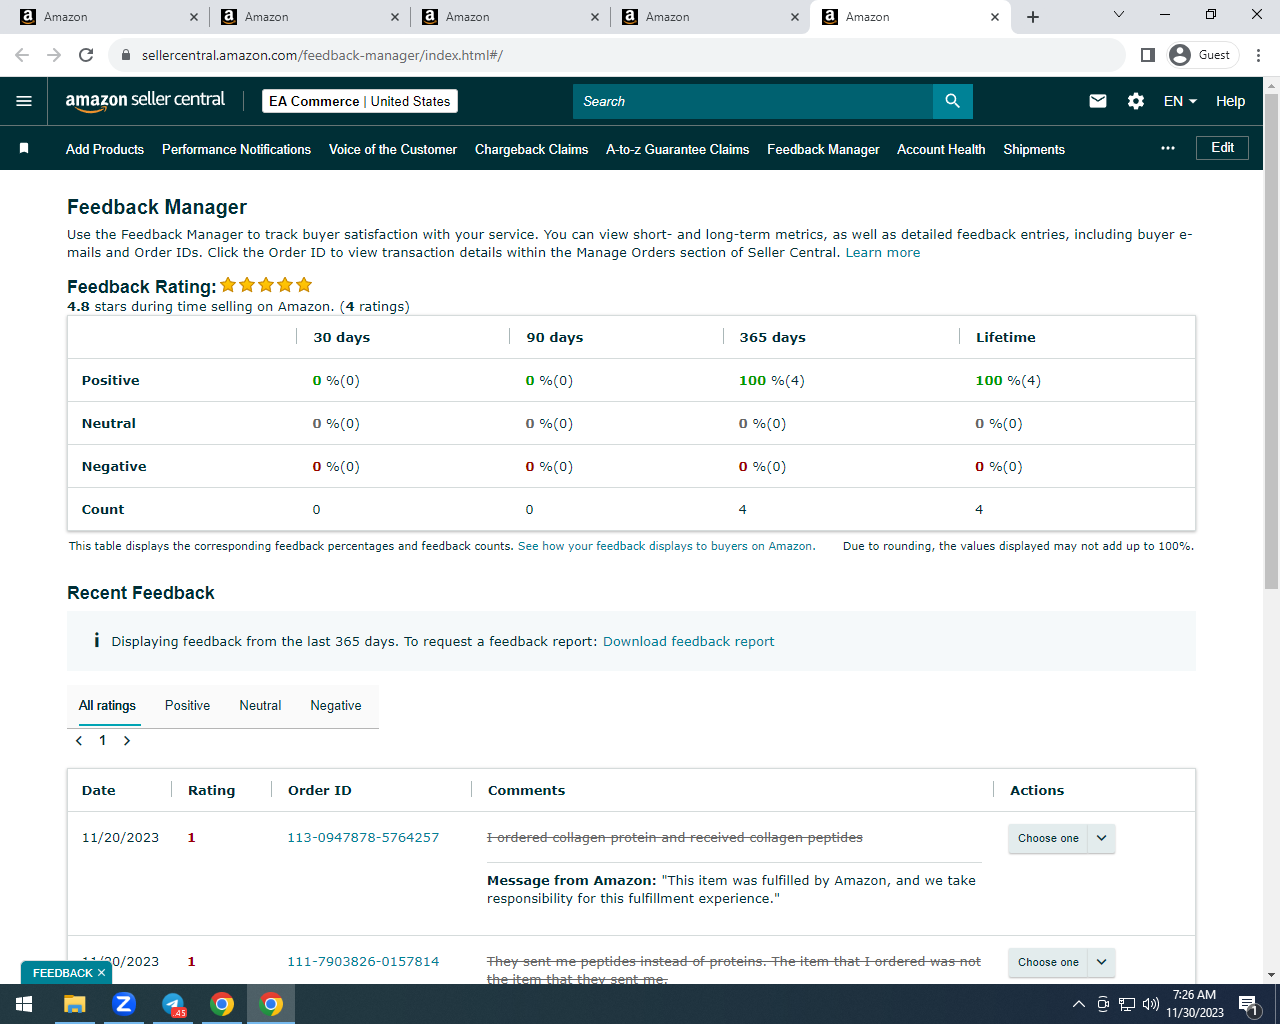The height and width of the screenshot is (1024, 1280).
Task: Click the browser forward arrow
Action: click(54, 55)
